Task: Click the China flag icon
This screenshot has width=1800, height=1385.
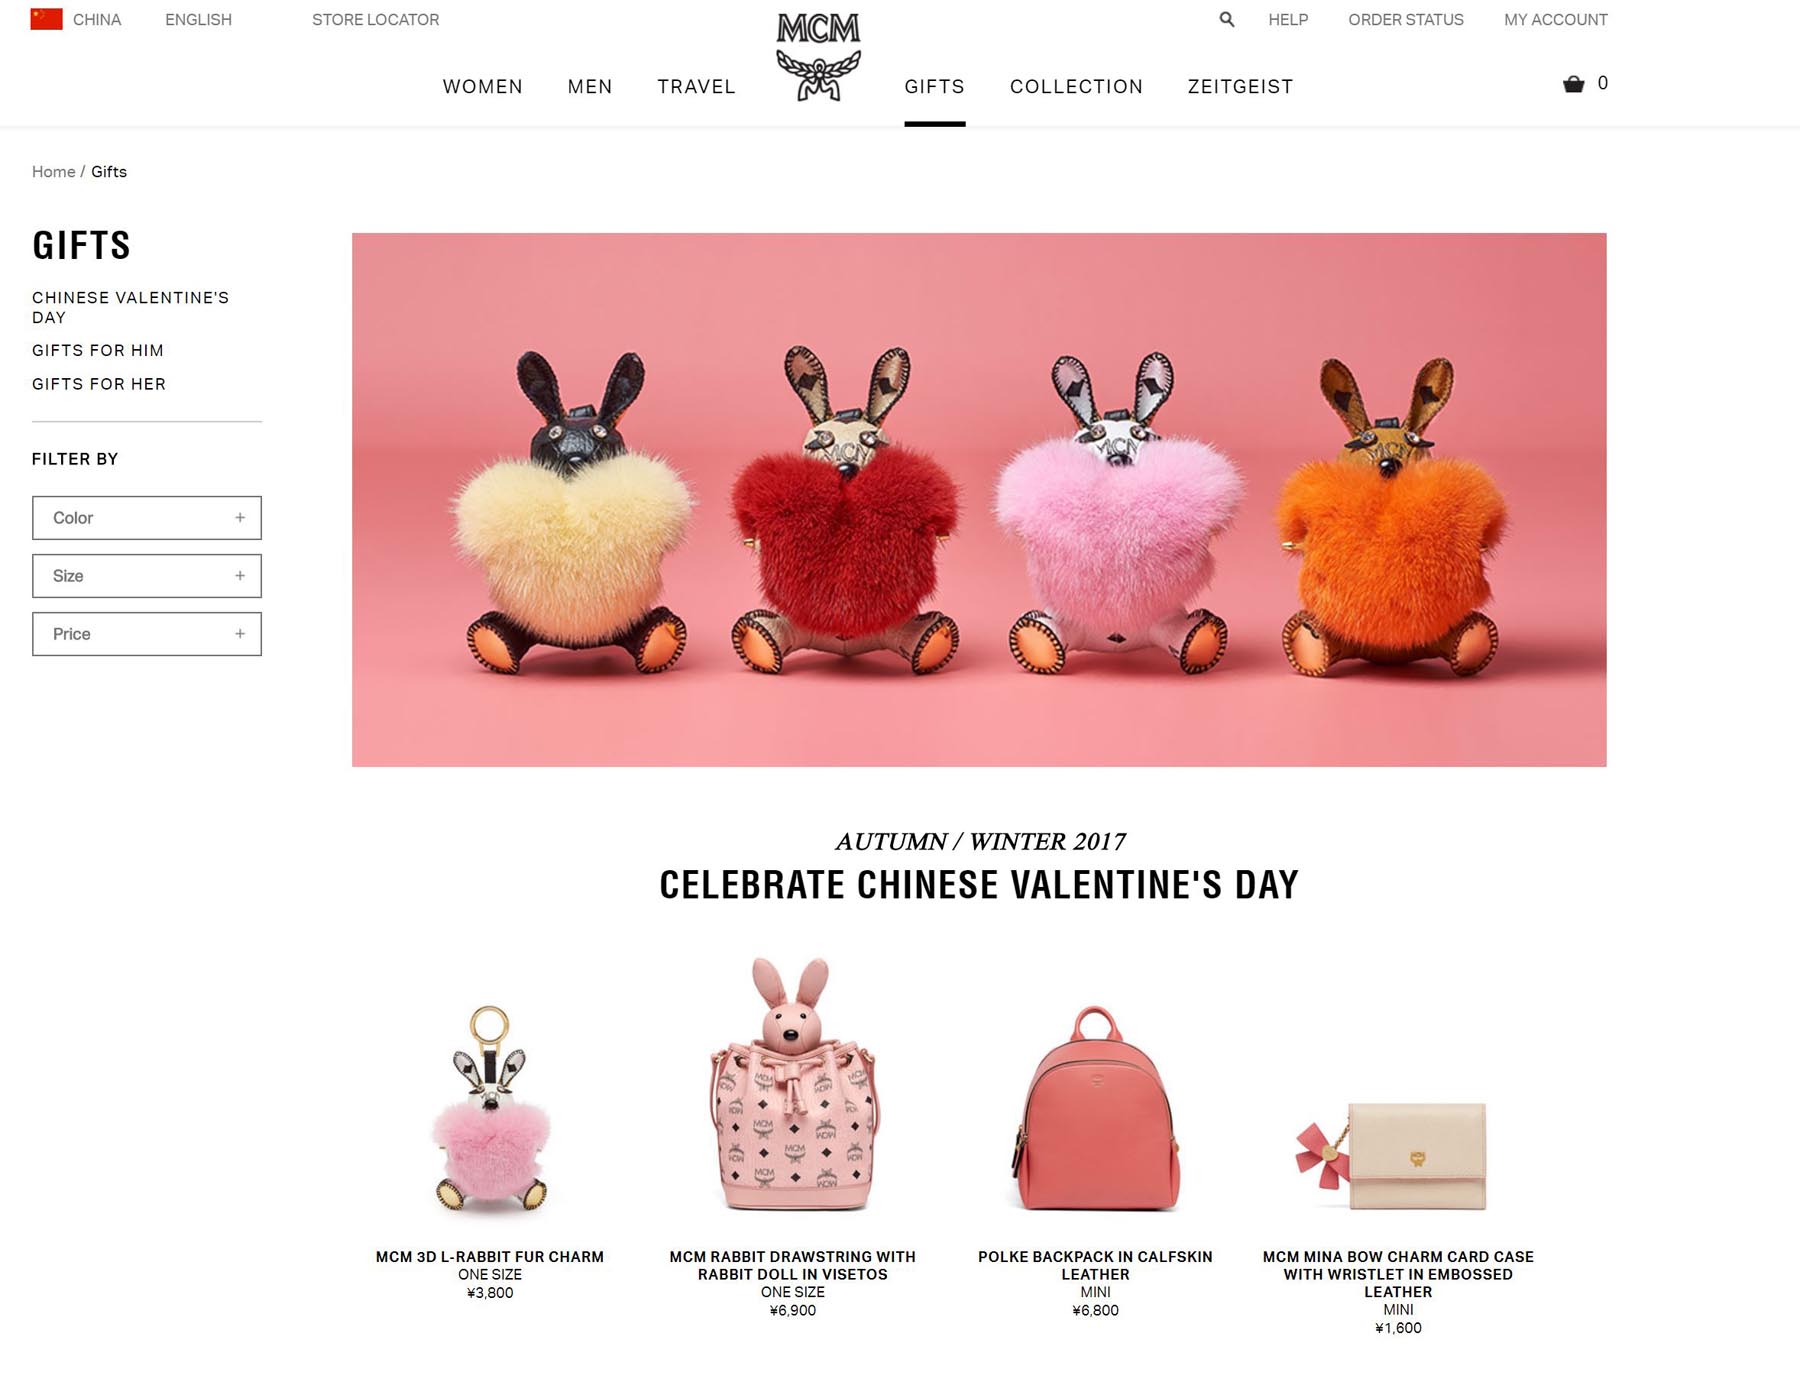Action: pos(46,19)
